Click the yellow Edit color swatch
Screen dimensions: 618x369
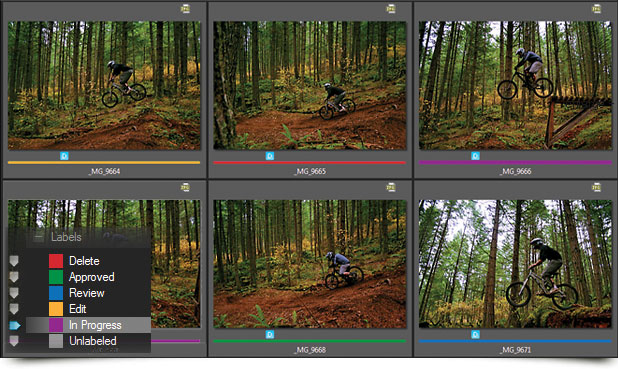(x=56, y=309)
